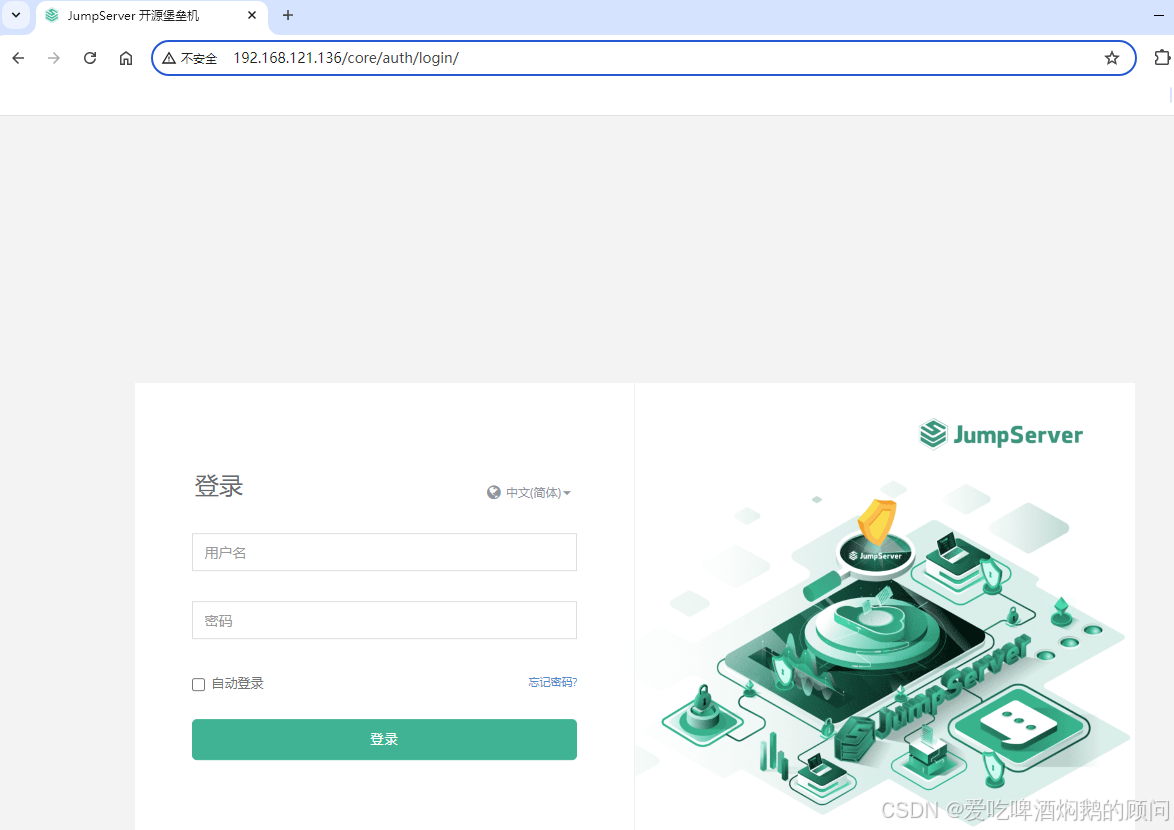Click the green 登录 button
1174x830 pixels.
click(384, 739)
